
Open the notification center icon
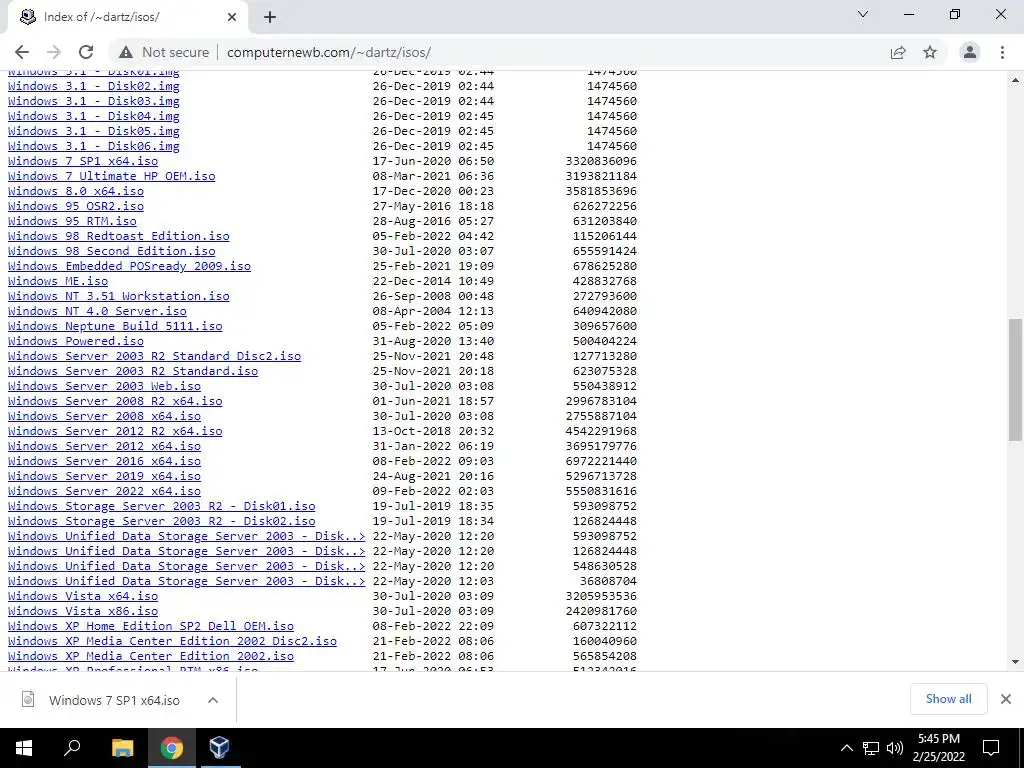(x=991, y=748)
